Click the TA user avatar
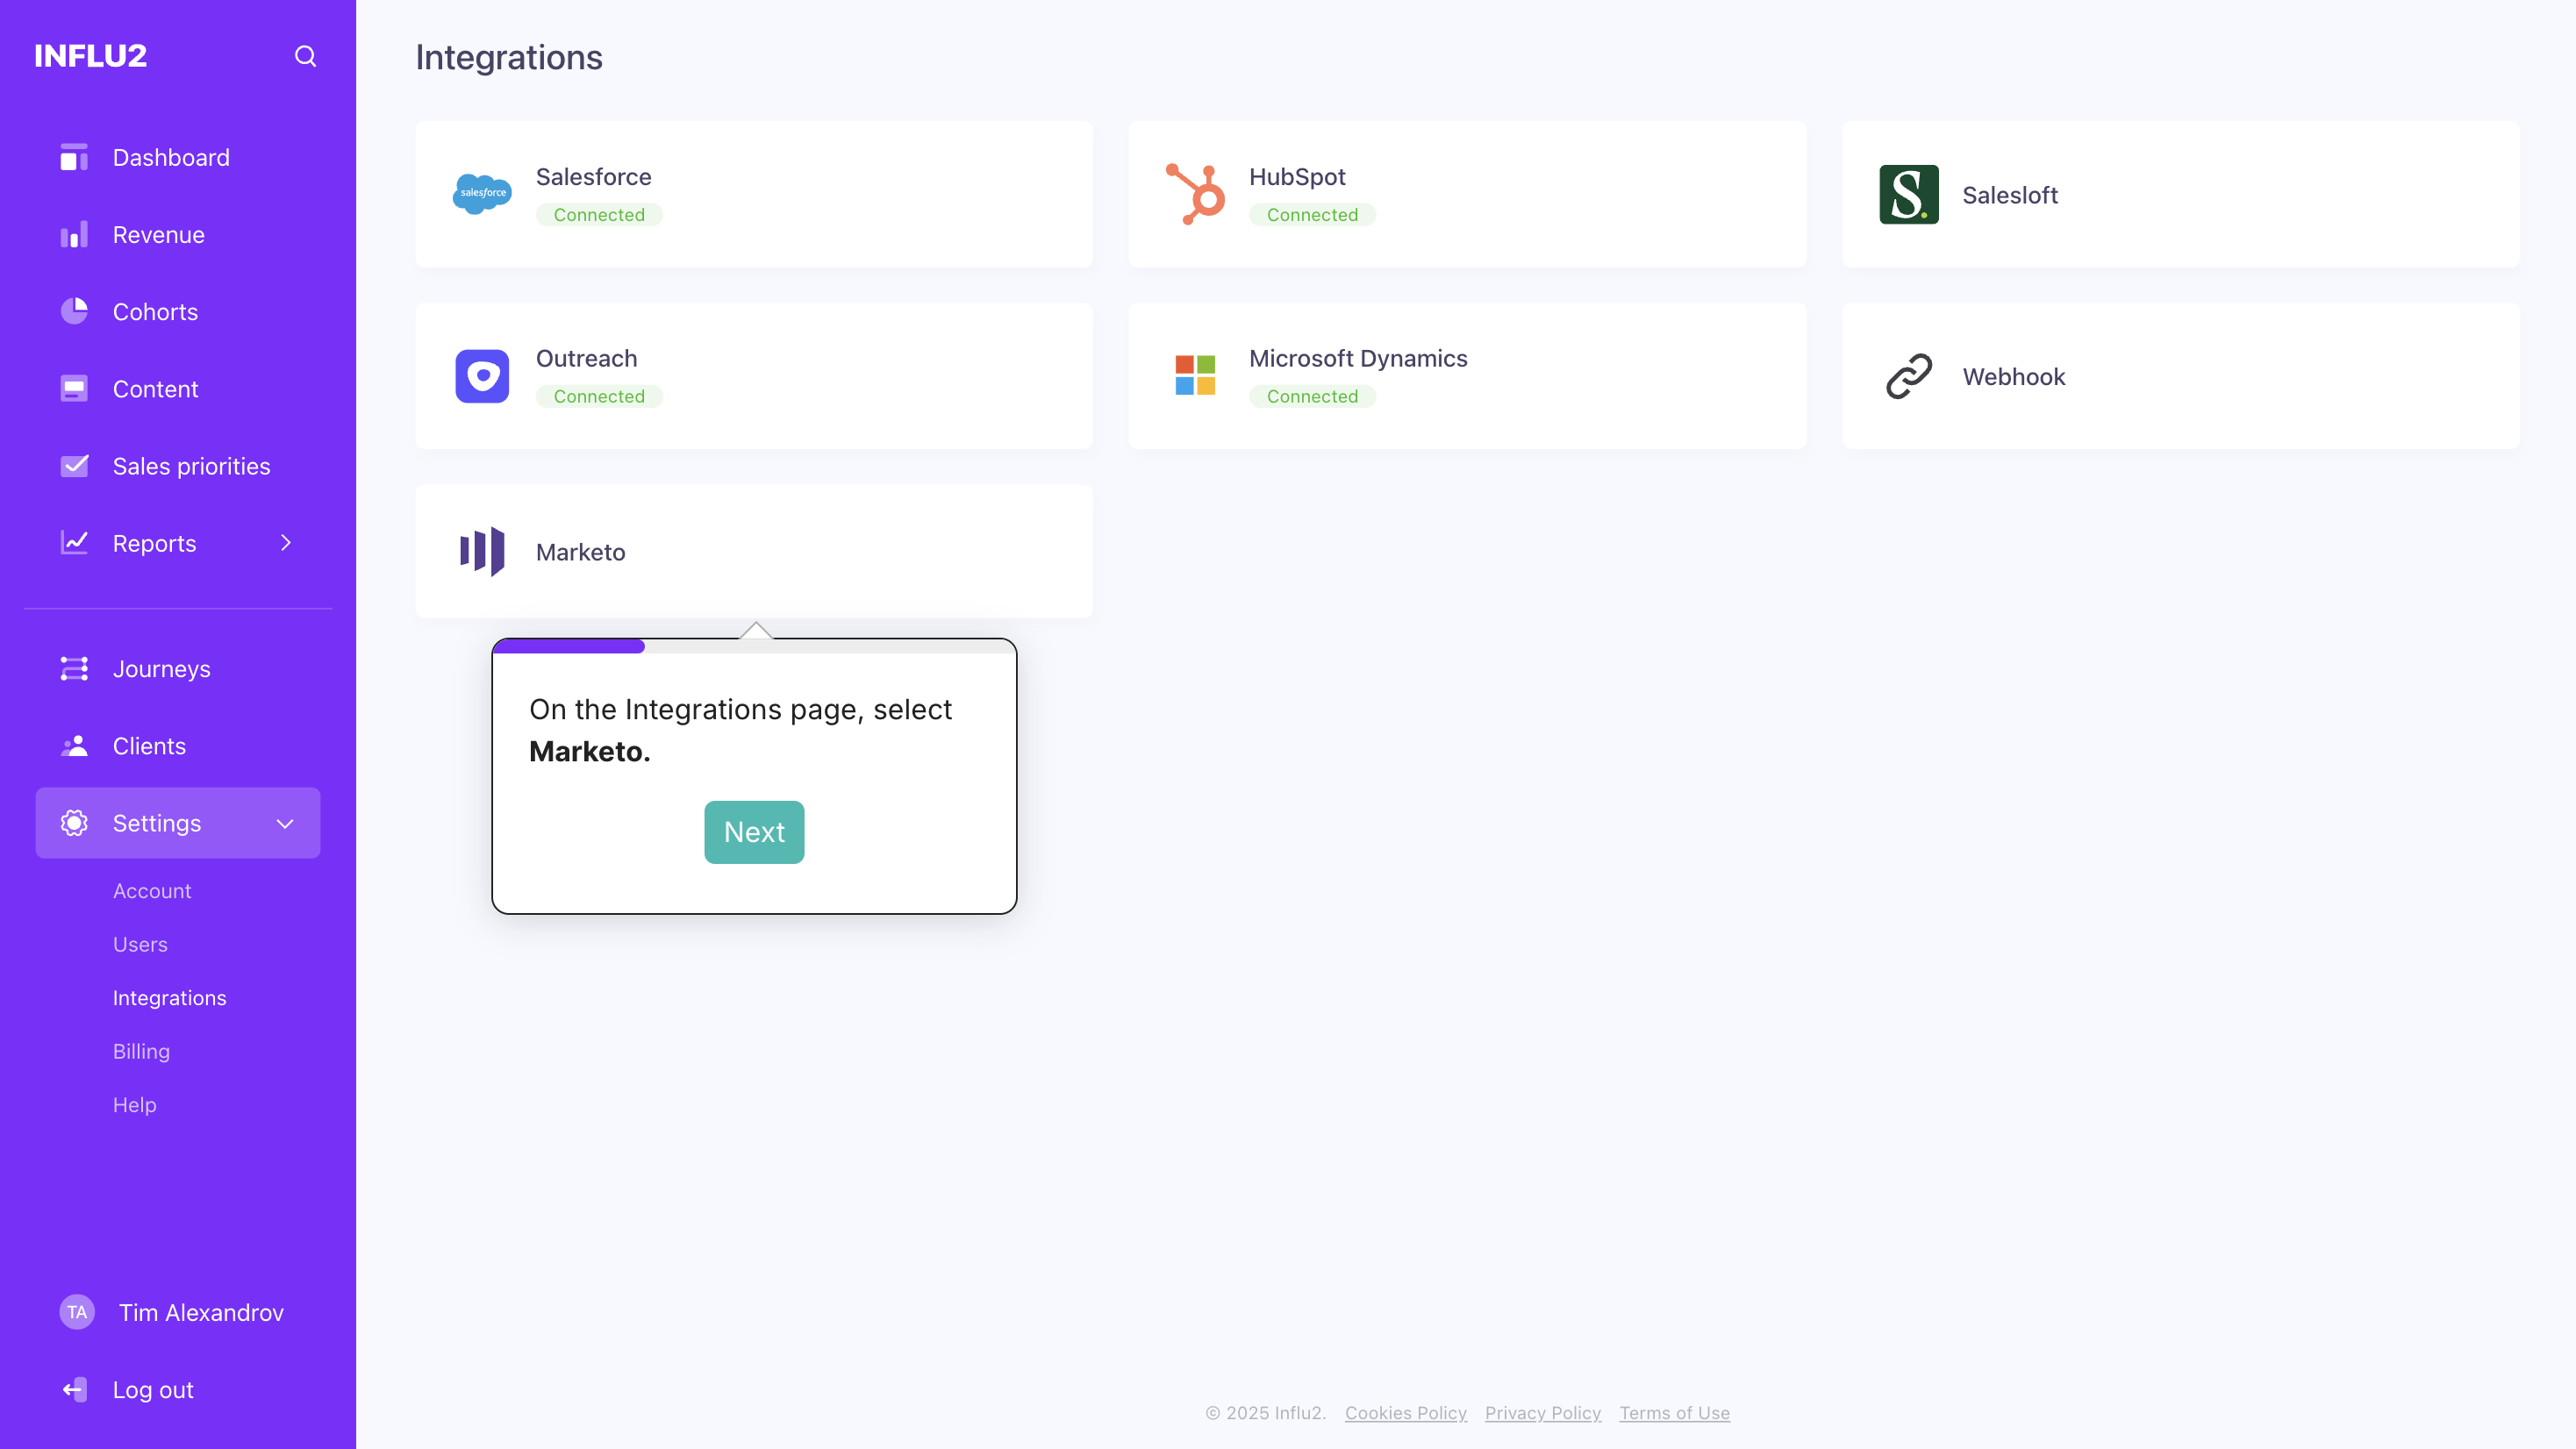This screenshot has width=2576, height=1449. click(77, 1312)
